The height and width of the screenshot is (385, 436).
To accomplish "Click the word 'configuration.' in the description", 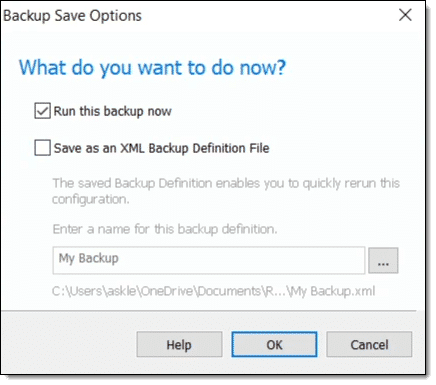I will coord(90,200).
